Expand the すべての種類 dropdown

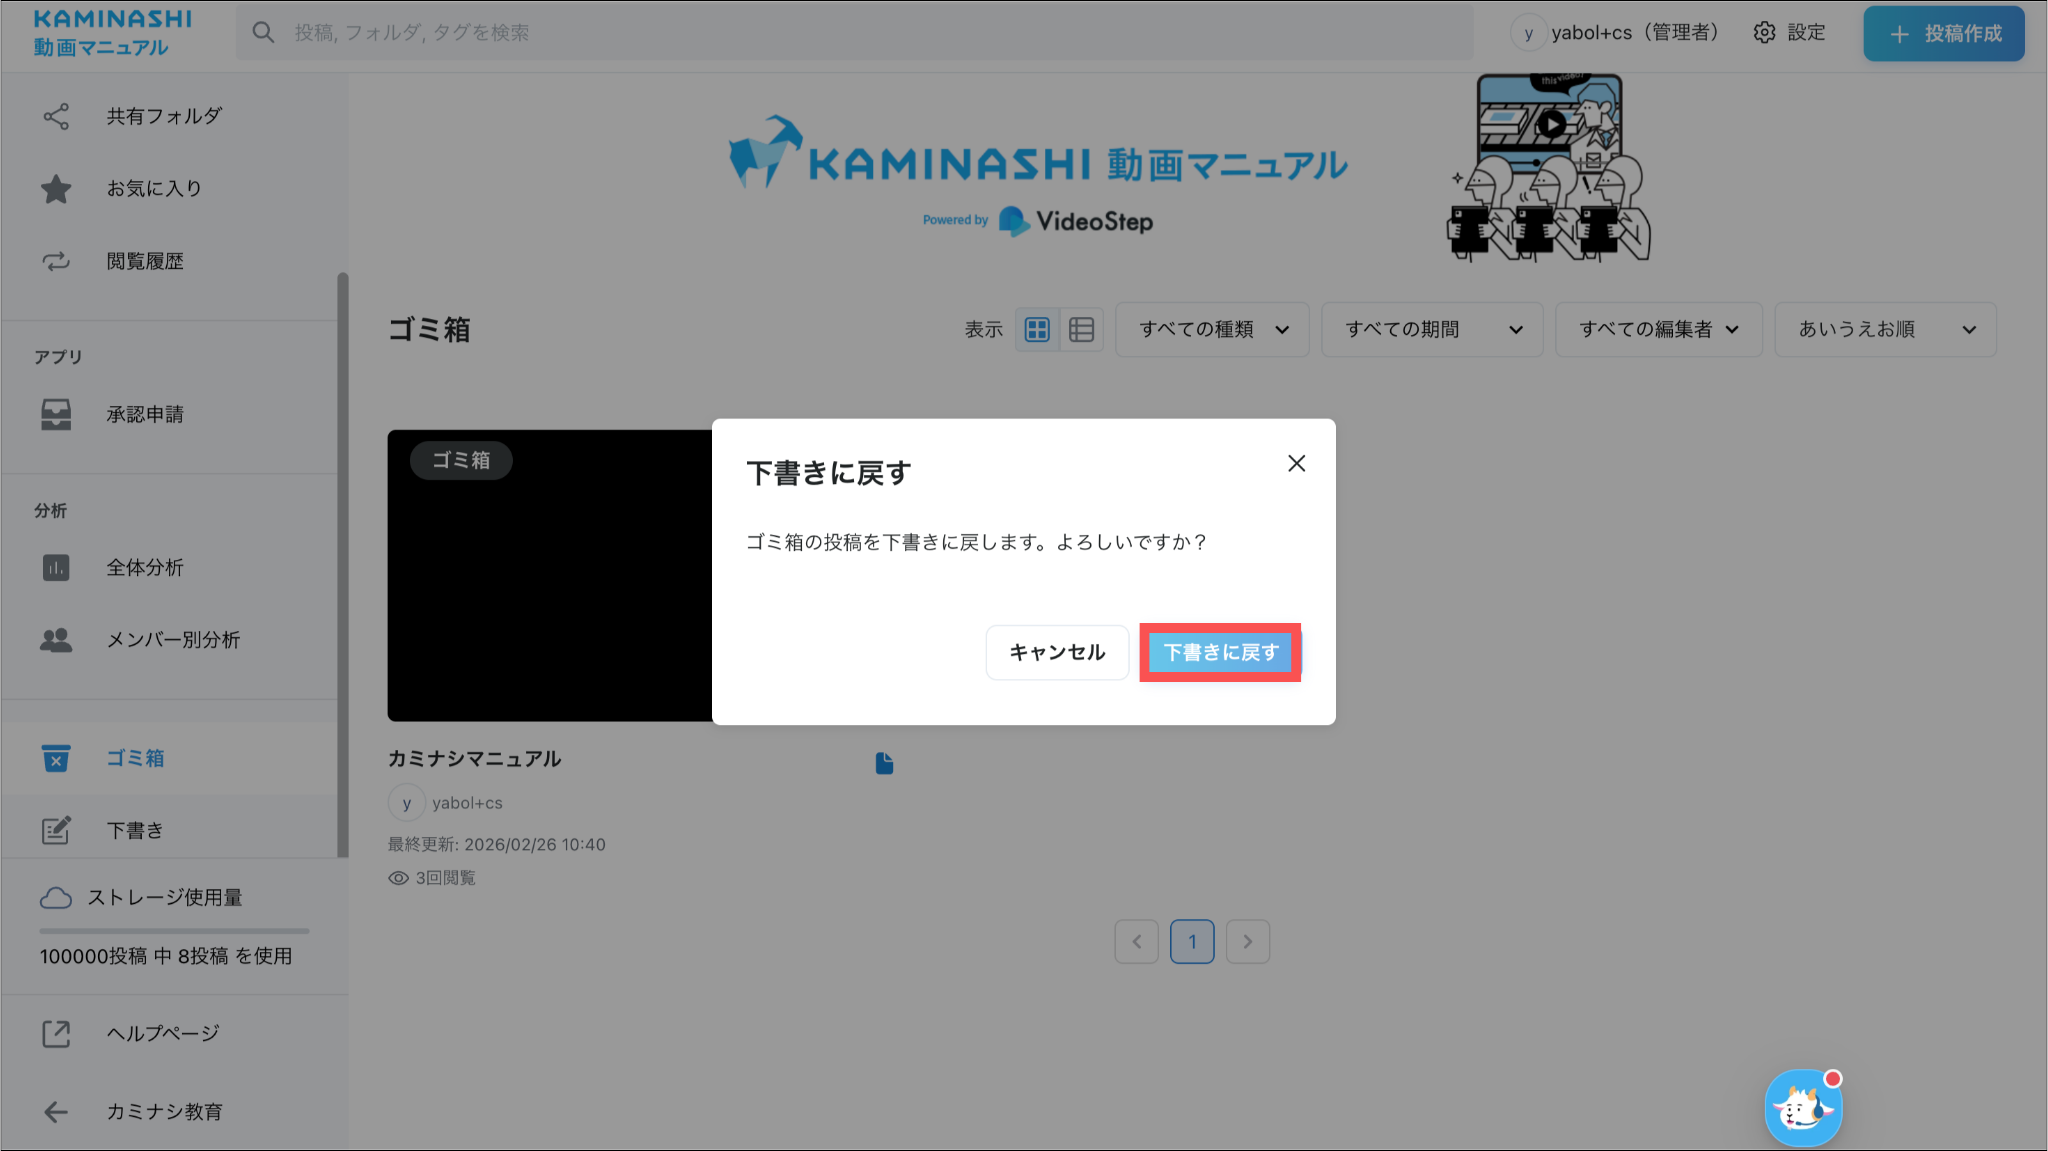coord(1212,329)
